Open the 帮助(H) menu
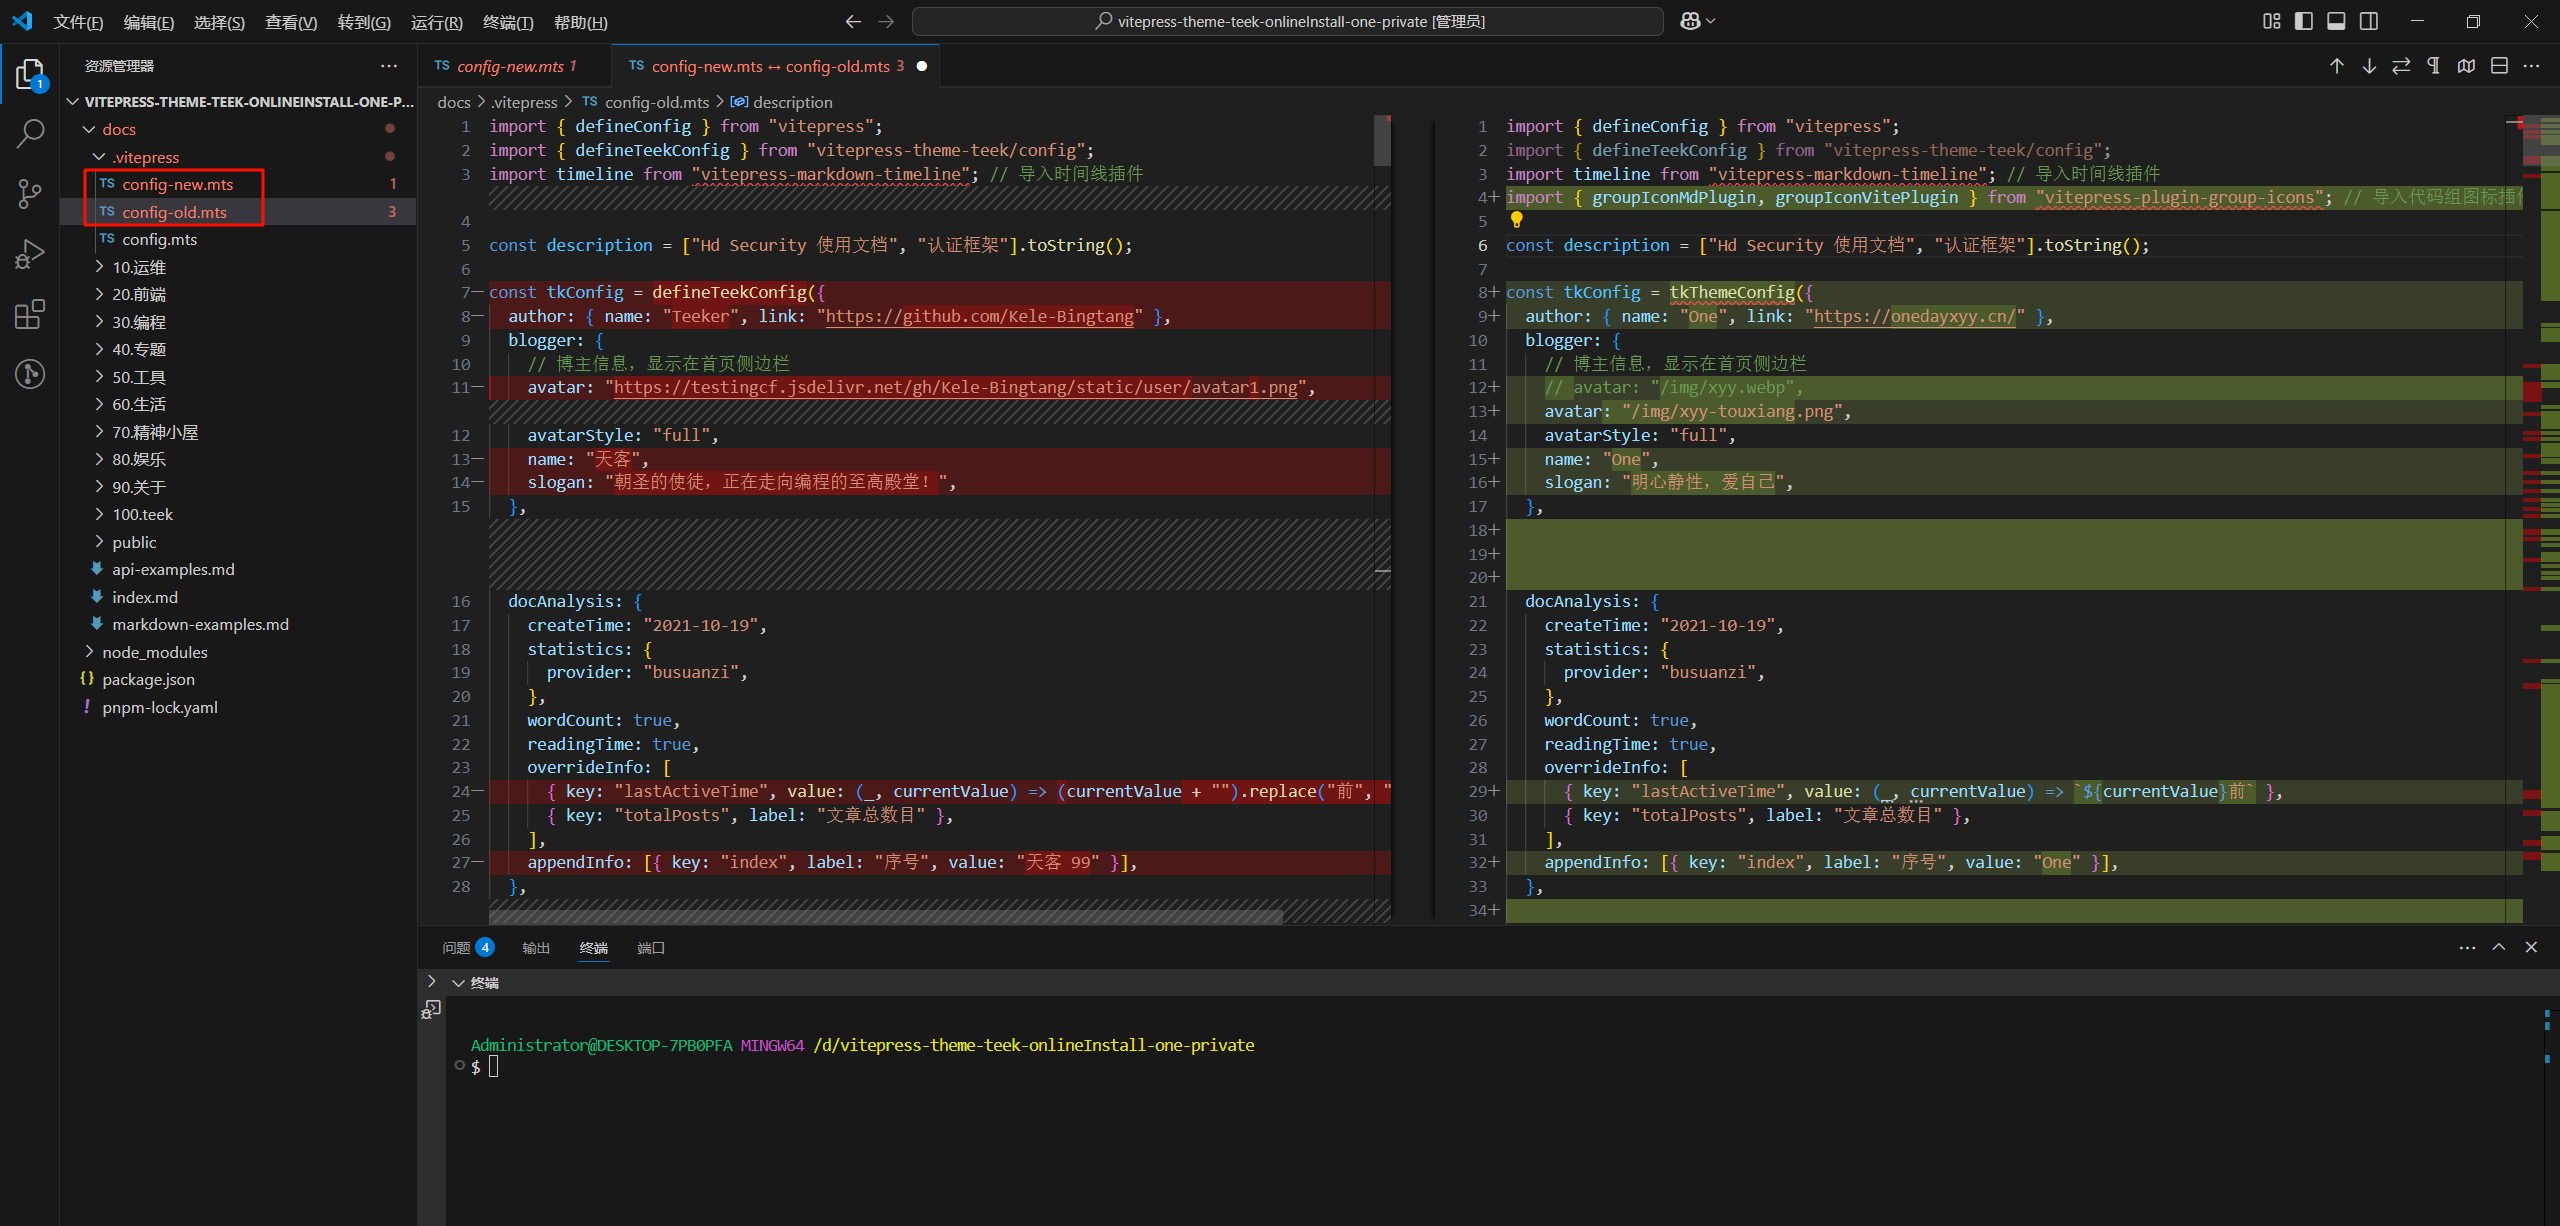Image resolution: width=2560 pixels, height=1226 pixels. [581, 22]
